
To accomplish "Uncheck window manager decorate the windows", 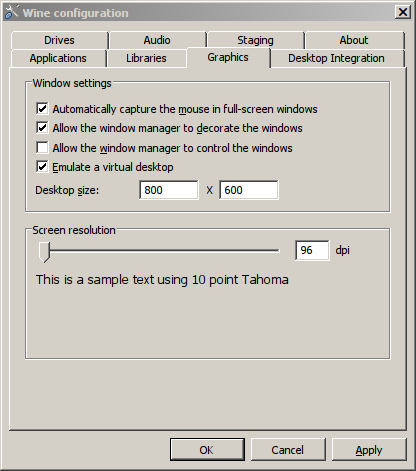I will (42, 128).
